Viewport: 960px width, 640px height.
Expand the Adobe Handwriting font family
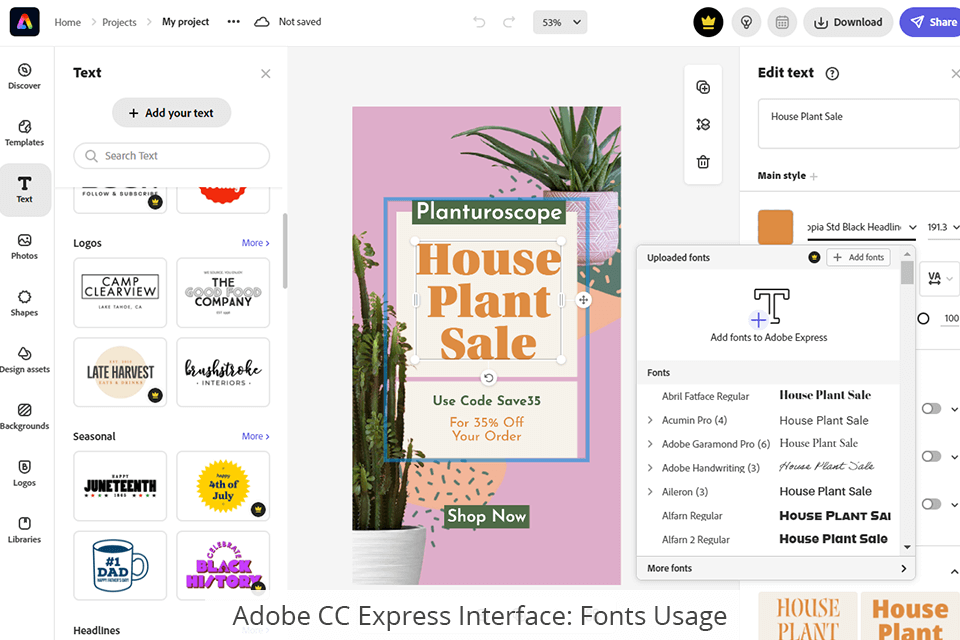pos(650,468)
